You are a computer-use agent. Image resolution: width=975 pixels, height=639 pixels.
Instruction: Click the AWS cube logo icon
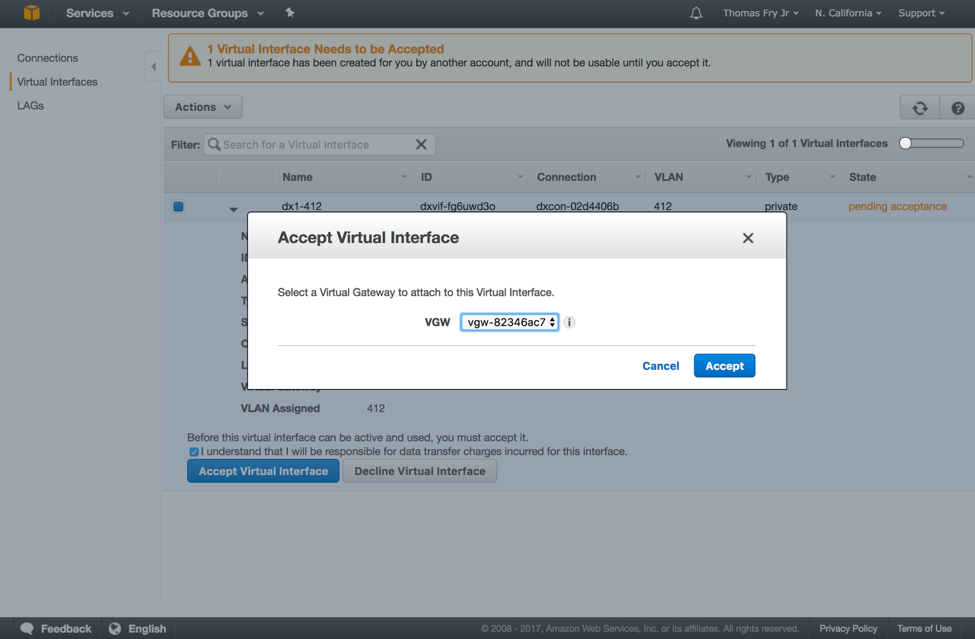pyautogui.click(x=32, y=13)
